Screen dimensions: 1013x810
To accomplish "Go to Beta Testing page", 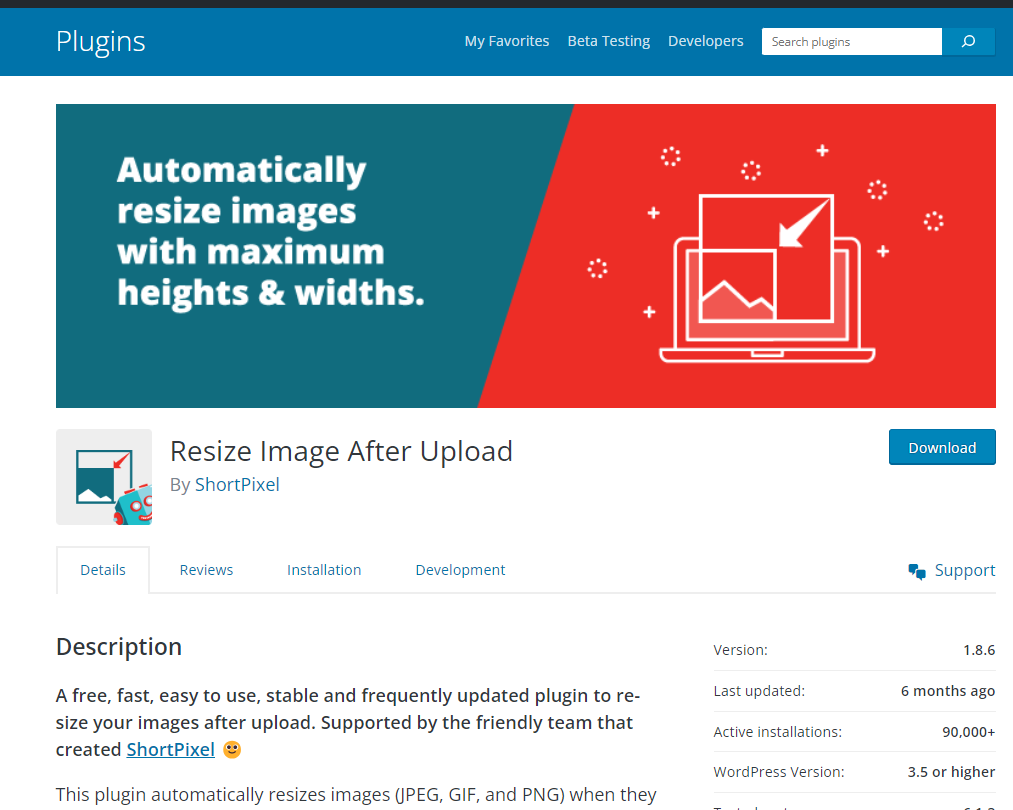I will click(608, 41).
